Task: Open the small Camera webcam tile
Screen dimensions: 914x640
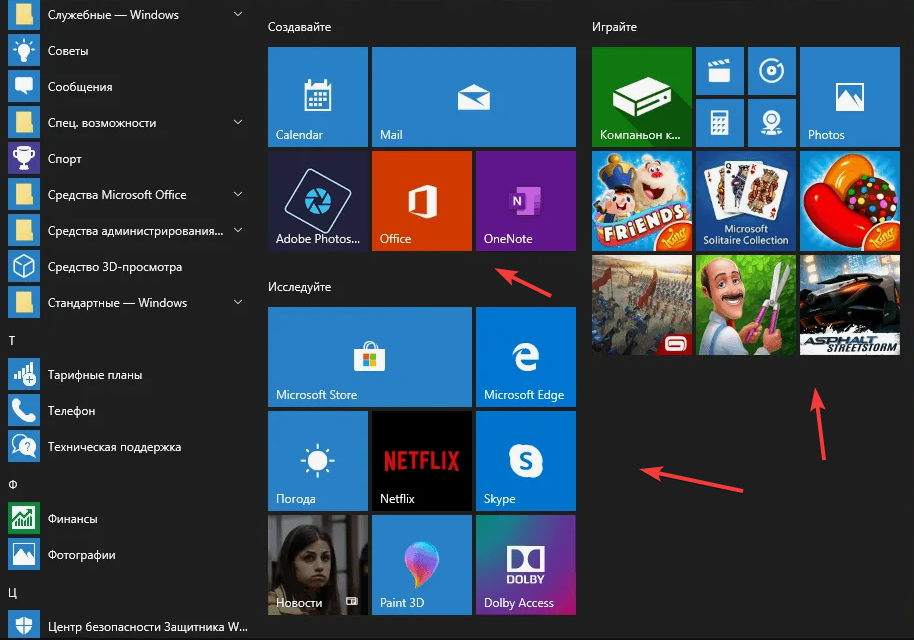Action: pyautogui.click(x=772, y=123)
